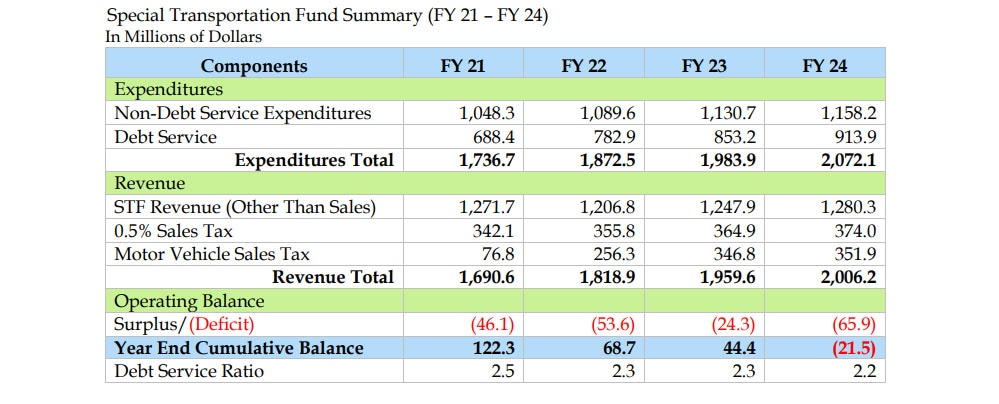Select STF Revenue (Other Than Sales) label
Screen dimensions: 999x404
245,207
